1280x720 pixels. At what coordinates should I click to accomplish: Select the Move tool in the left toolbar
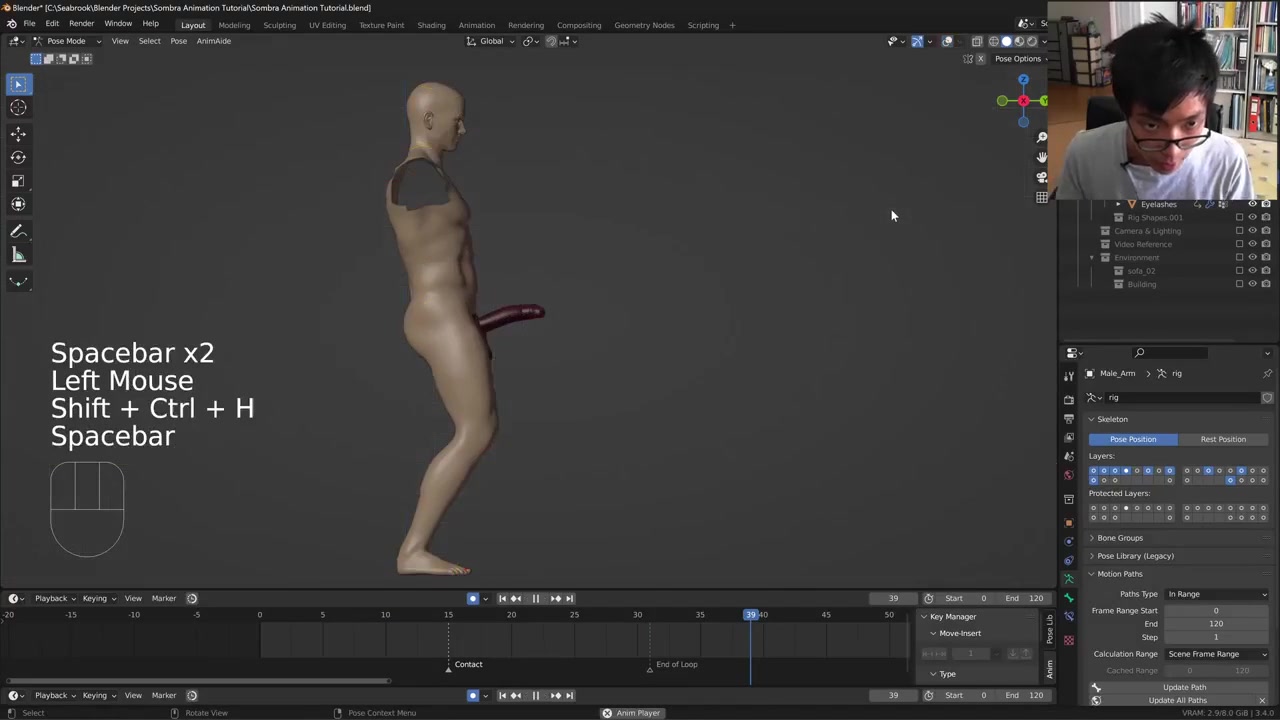pyautogui.click(x=18, y=134)
